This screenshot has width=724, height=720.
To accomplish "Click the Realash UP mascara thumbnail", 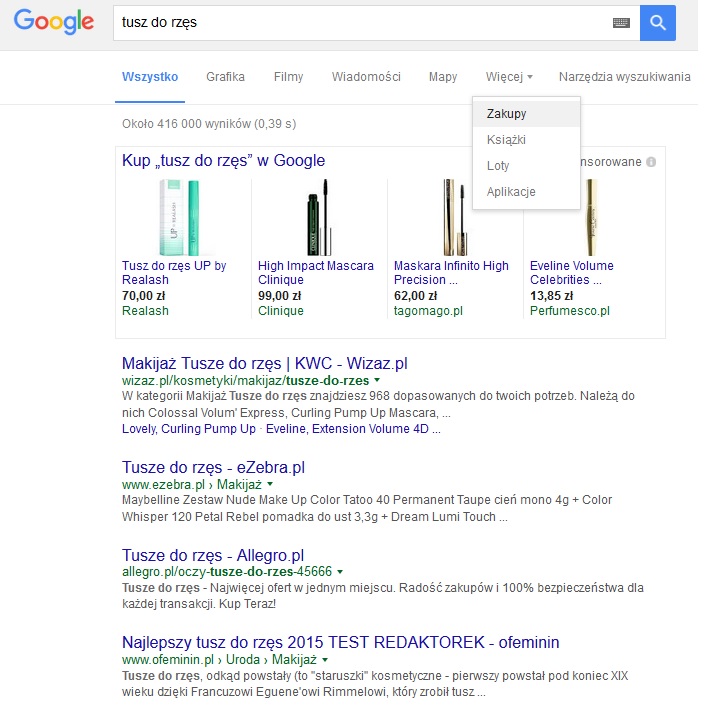I will pos(180,218).
